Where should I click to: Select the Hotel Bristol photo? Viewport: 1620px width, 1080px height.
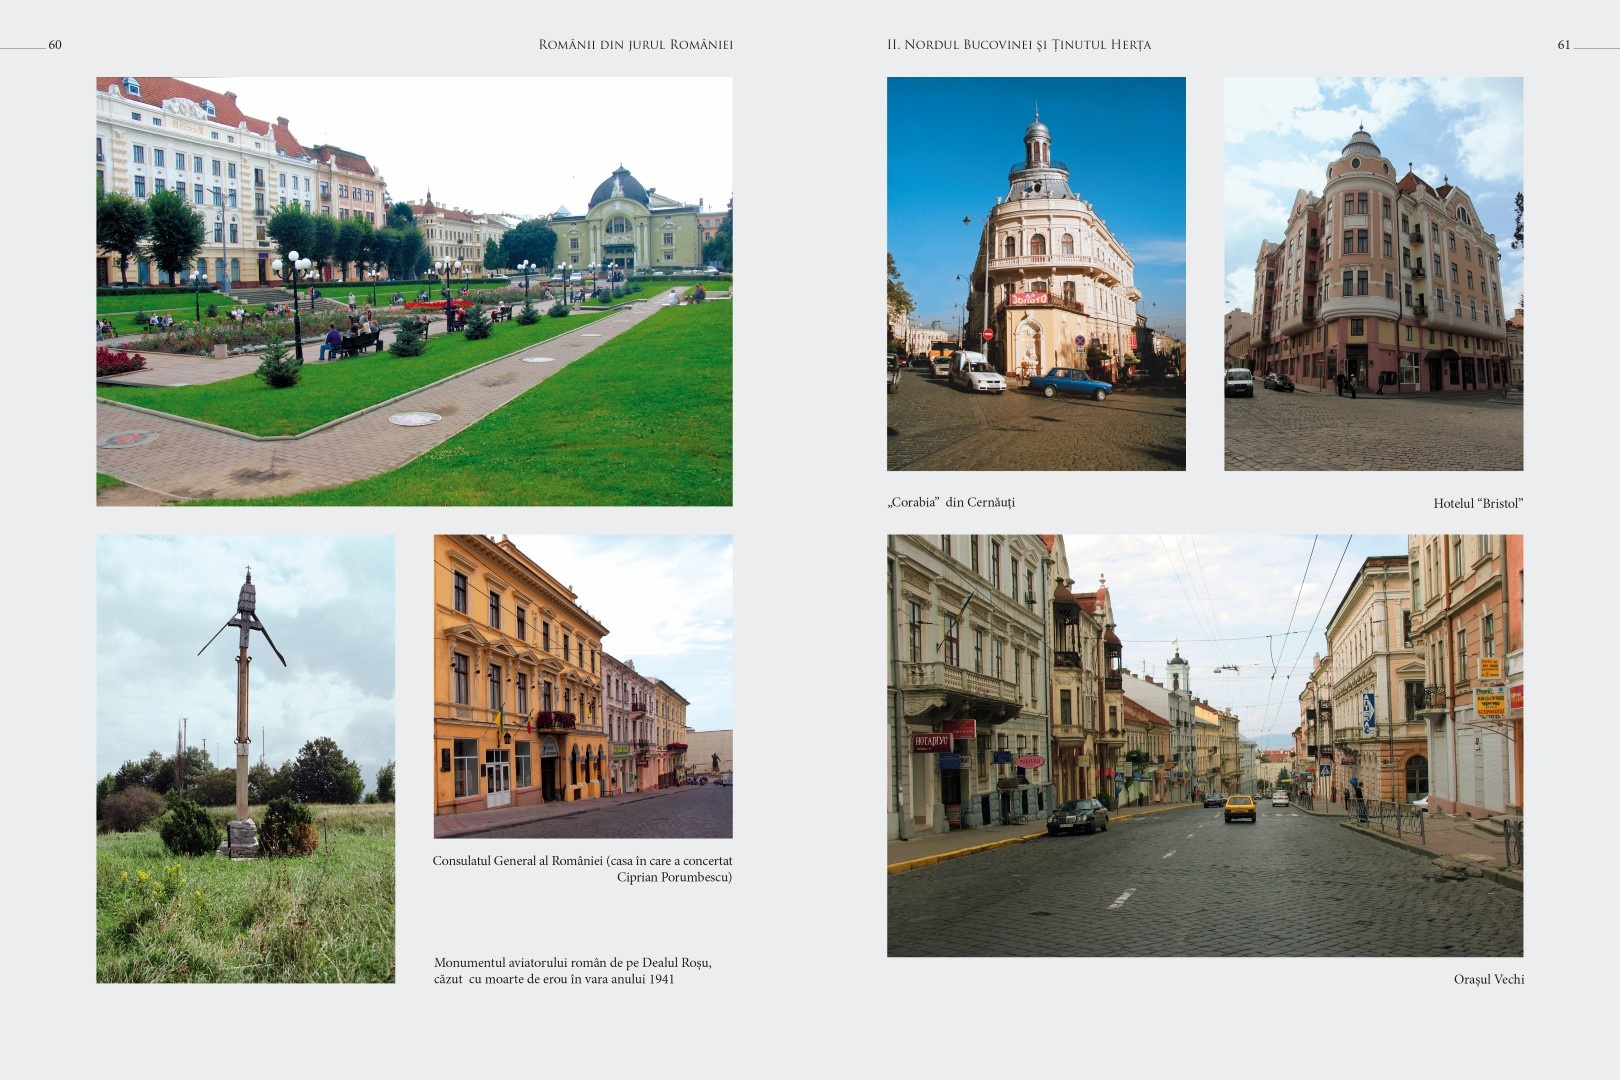pos(1373,273)
